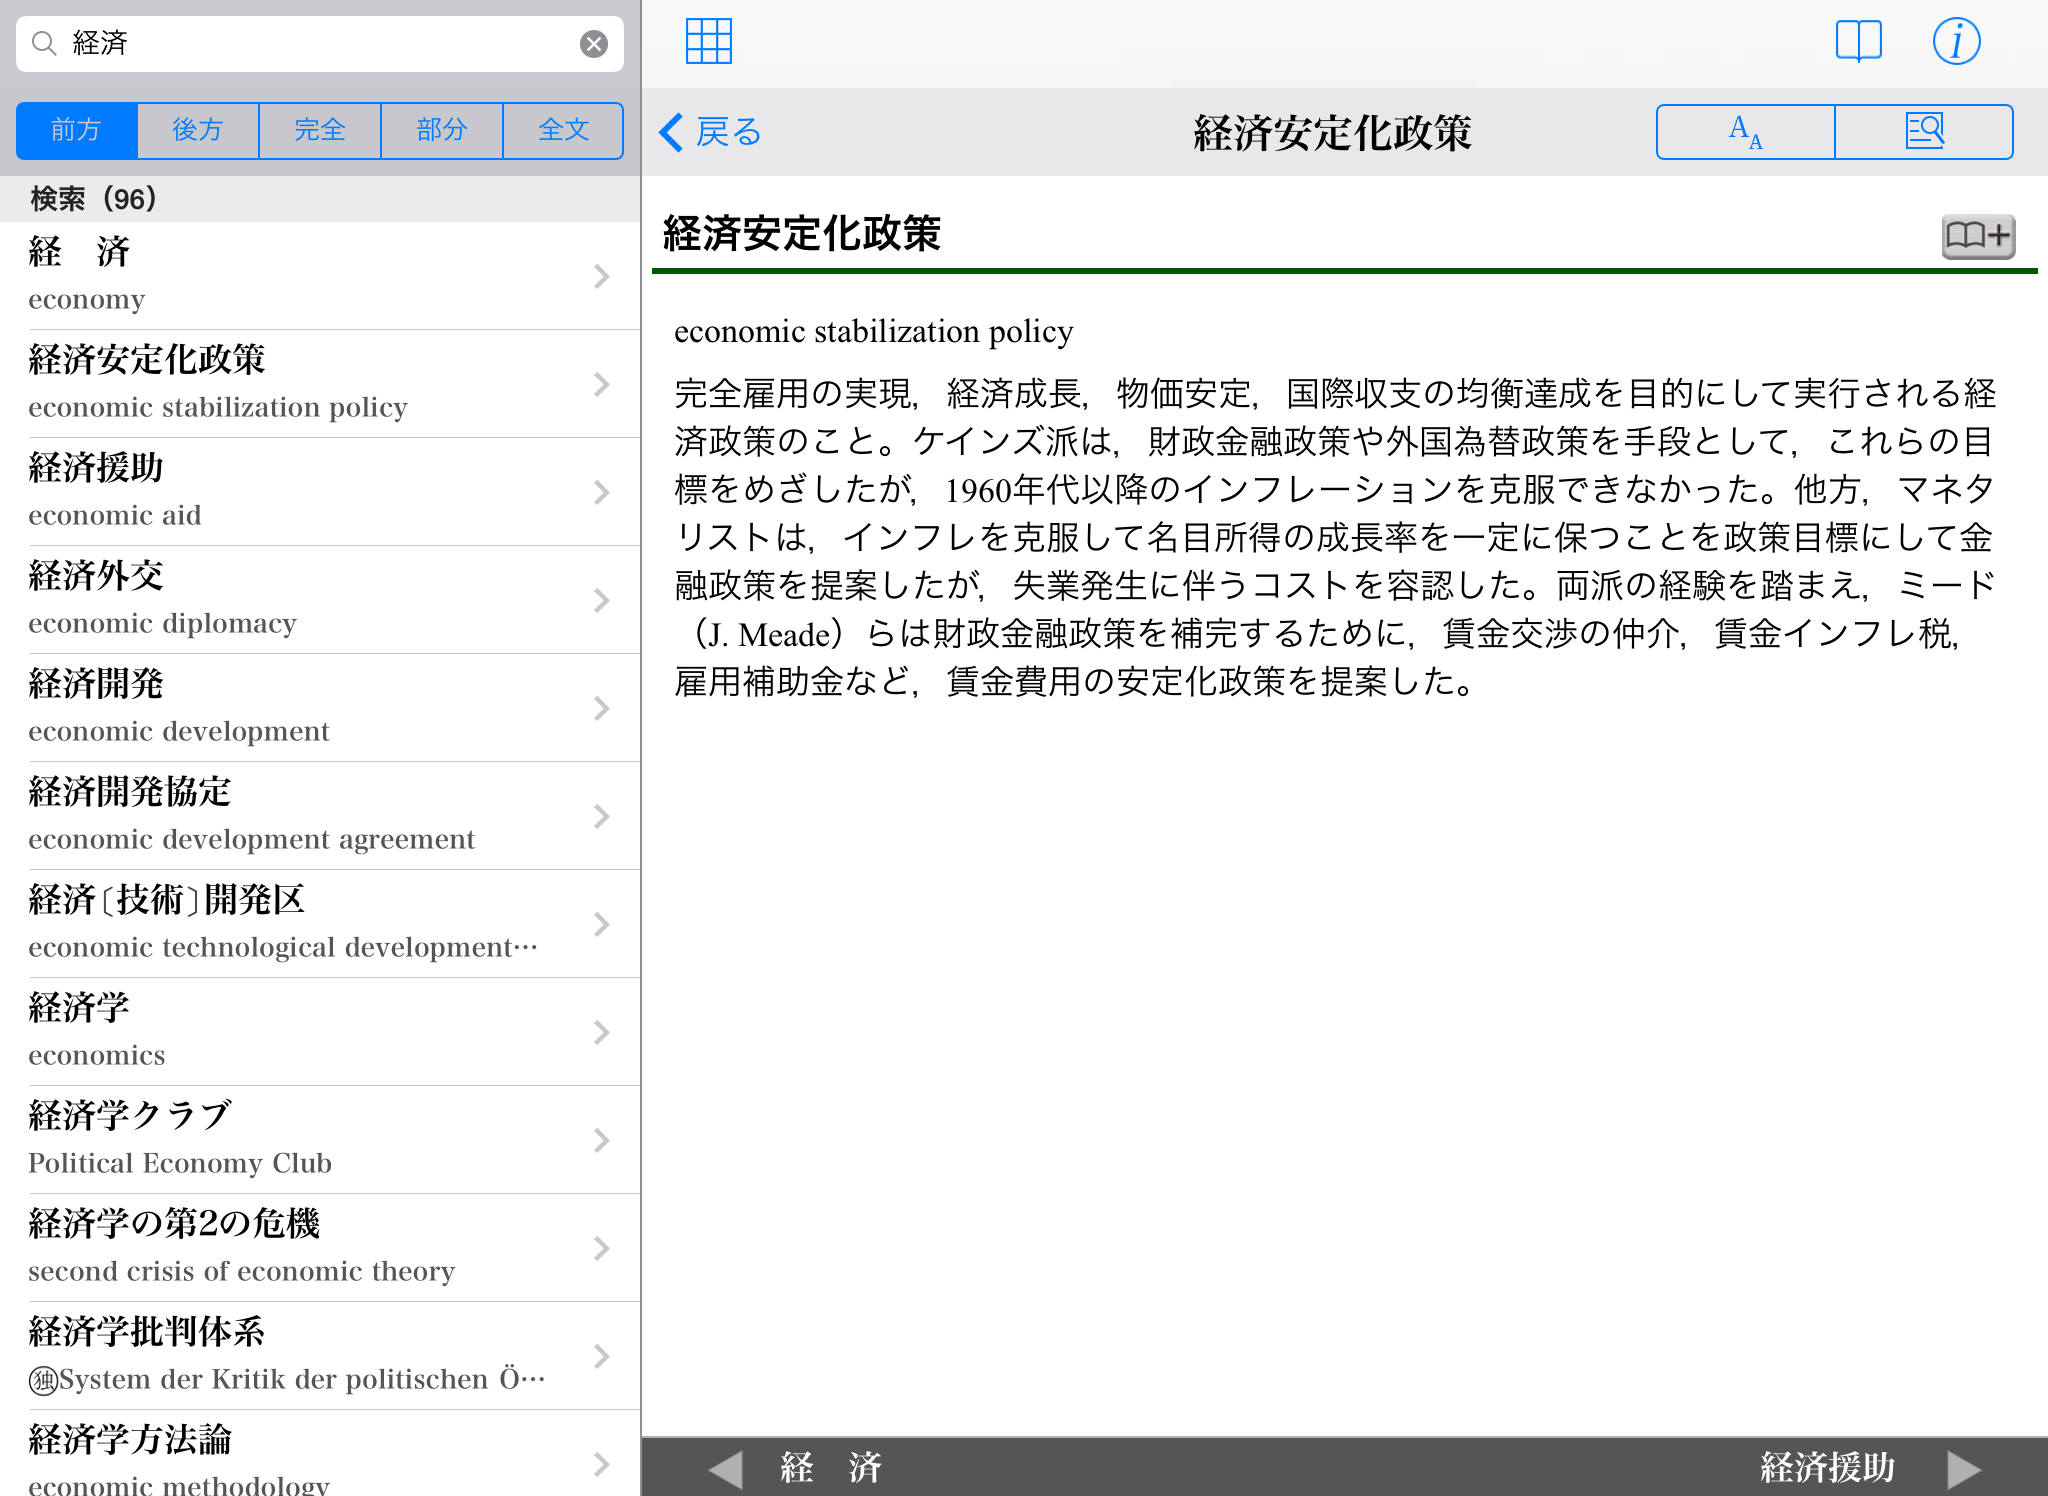Image resolution: width=2048 pixels, height=1496 pixels.
Task: Switch to 後方 suffix search mode
Action: point(198,130)
